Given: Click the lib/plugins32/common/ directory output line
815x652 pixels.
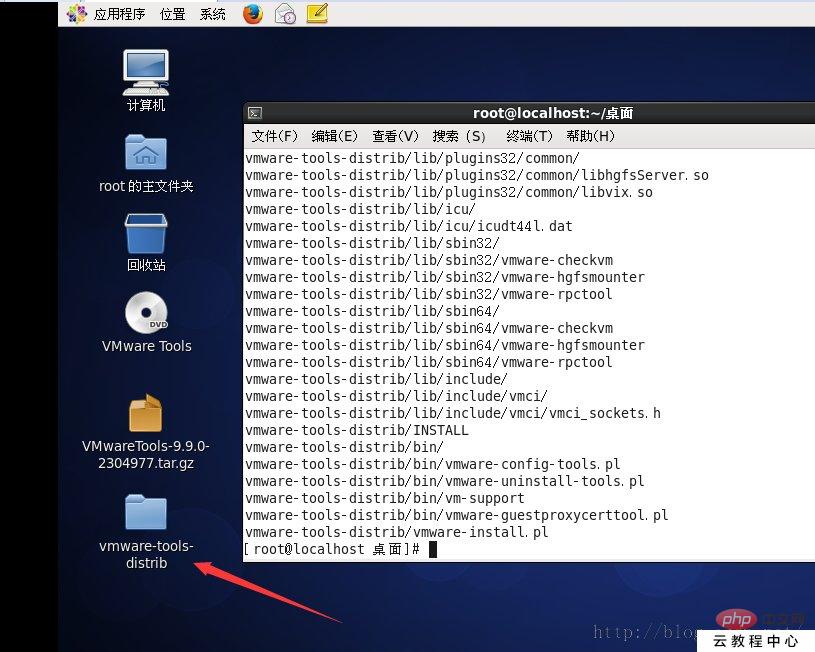Looking at the screenshot, I should coord(412,158).
